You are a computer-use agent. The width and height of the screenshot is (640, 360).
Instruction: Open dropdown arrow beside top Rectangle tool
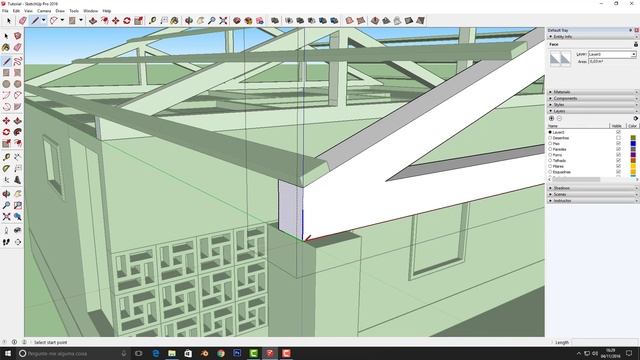(81, 20)
